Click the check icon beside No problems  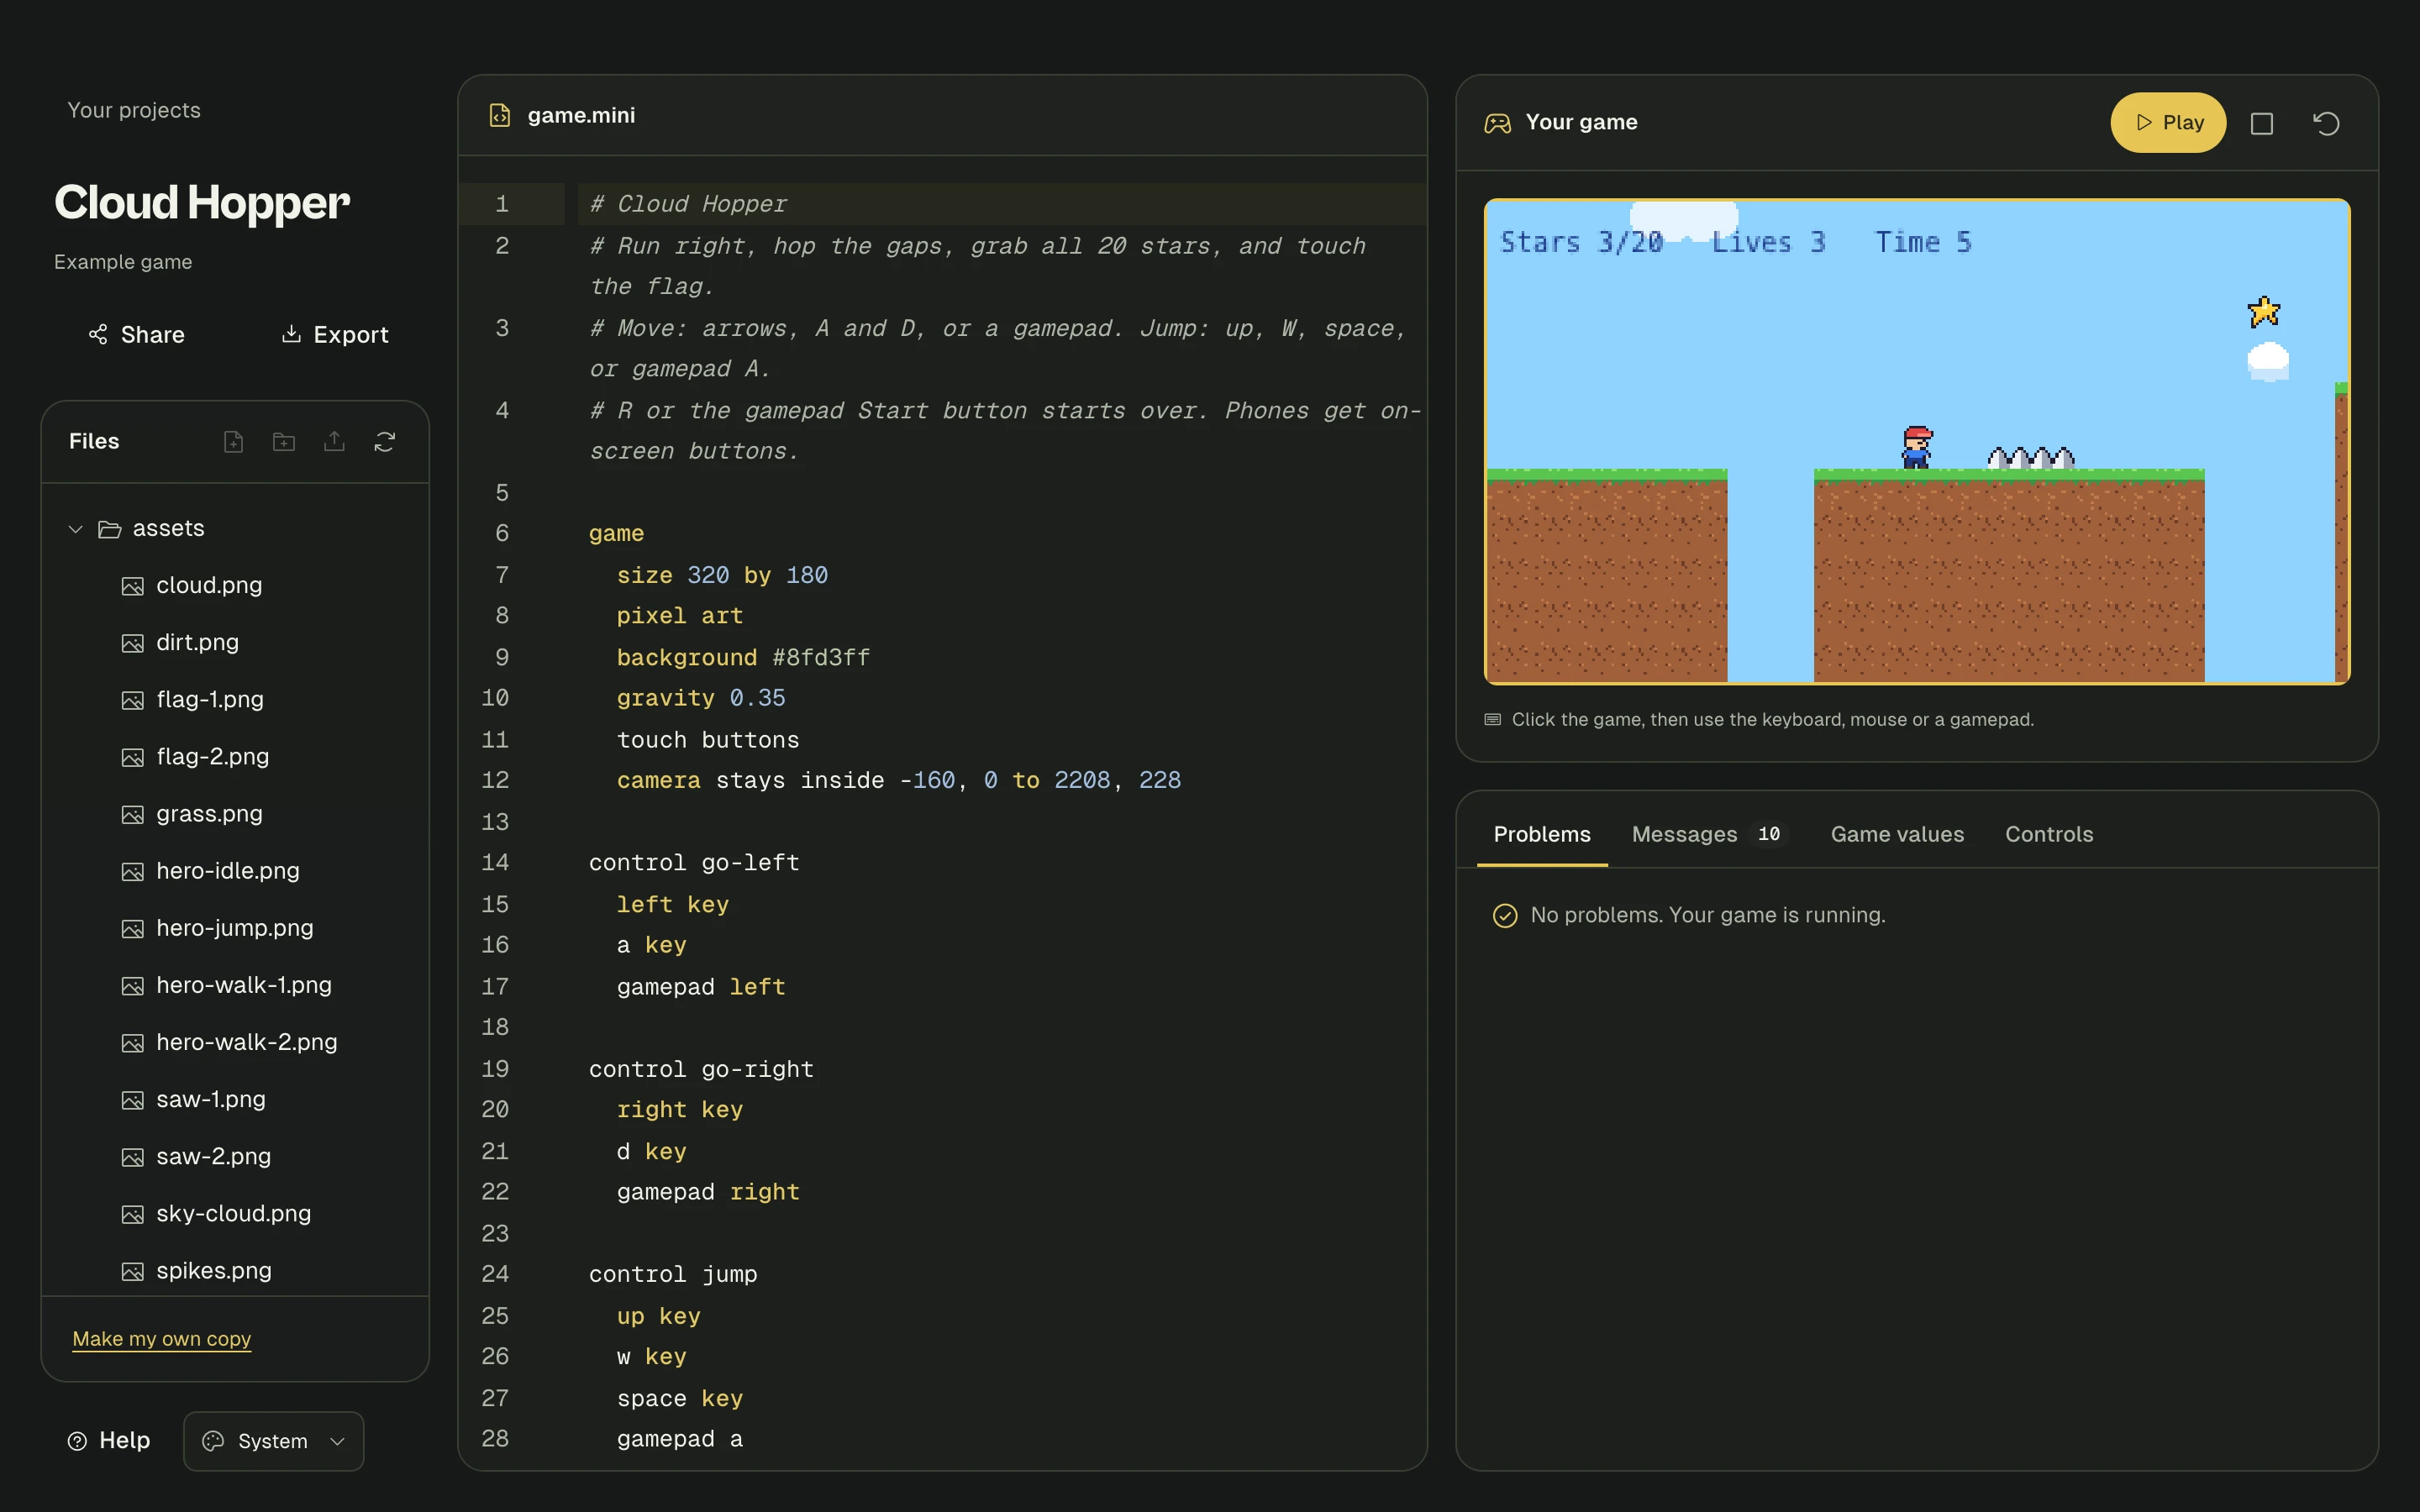click(1504, 915)
